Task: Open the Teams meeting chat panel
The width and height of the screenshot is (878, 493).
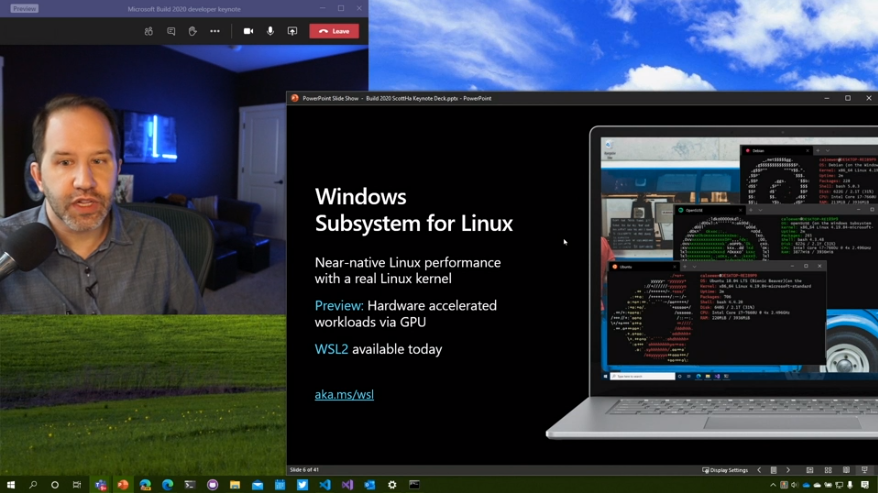Action: tap(171, 31)
